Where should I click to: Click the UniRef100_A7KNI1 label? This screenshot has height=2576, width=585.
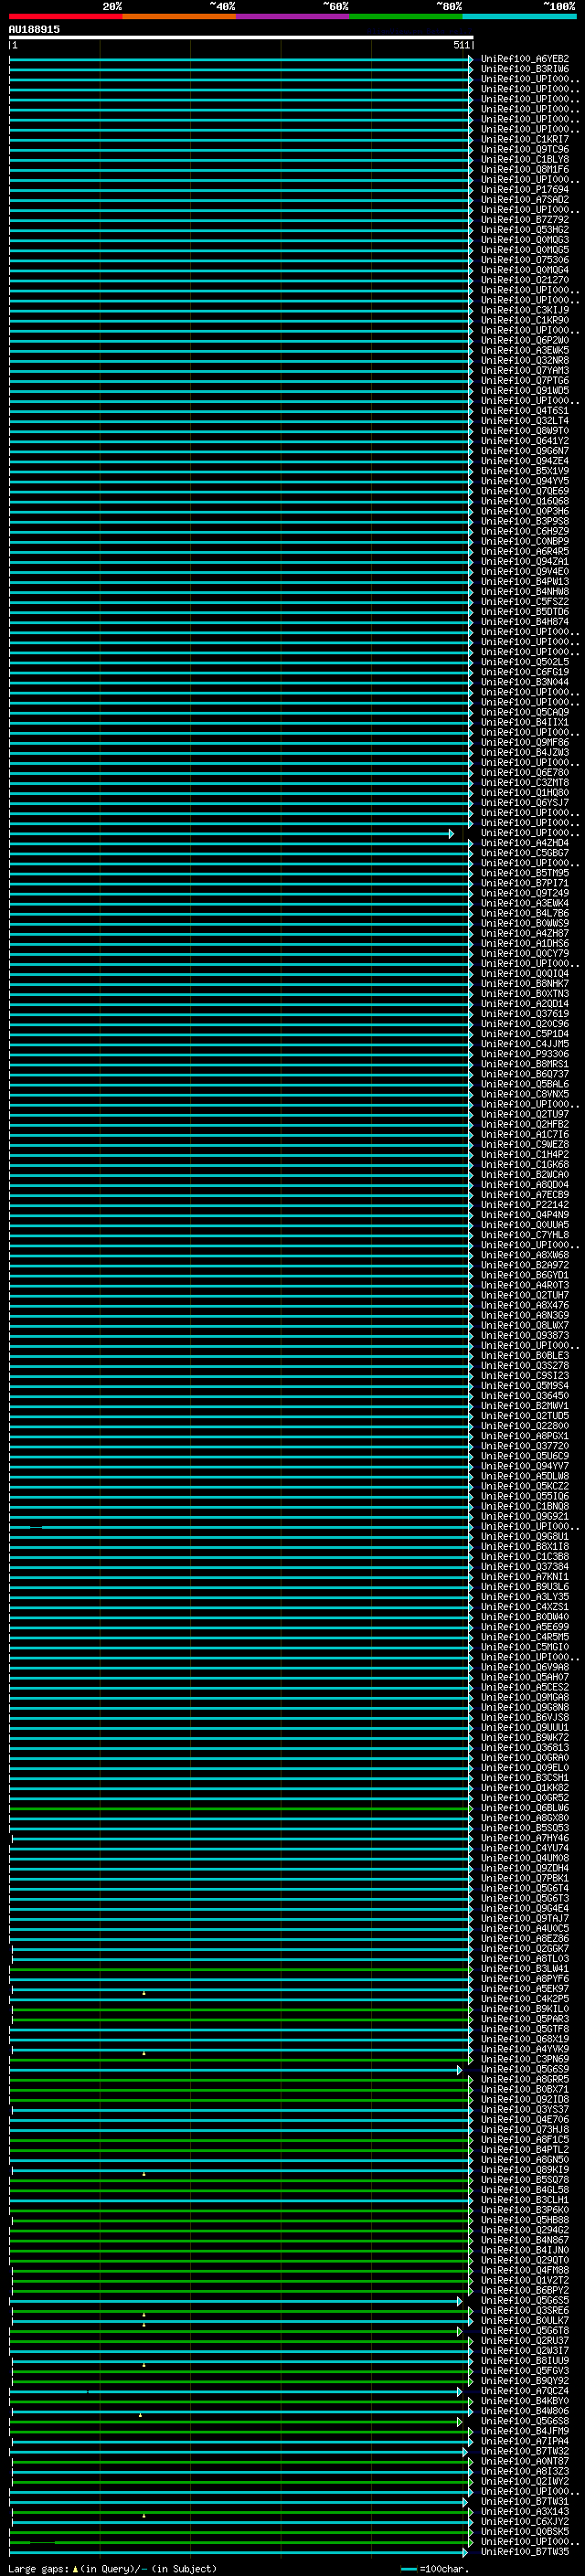tap(525, 1576)
